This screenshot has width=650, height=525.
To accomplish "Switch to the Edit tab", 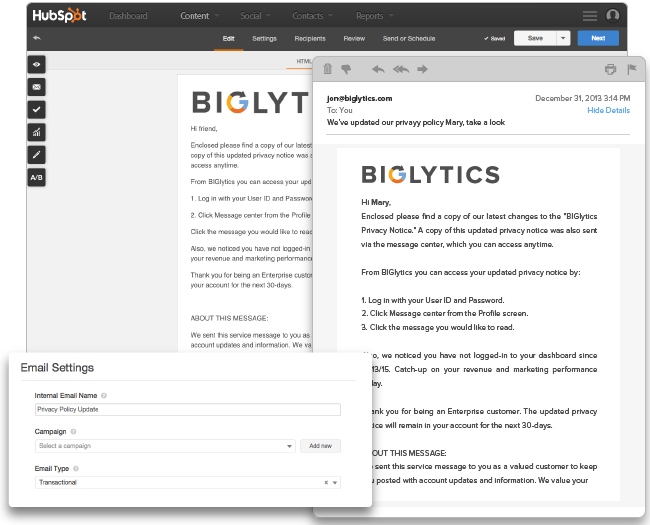I will point(228,39).
